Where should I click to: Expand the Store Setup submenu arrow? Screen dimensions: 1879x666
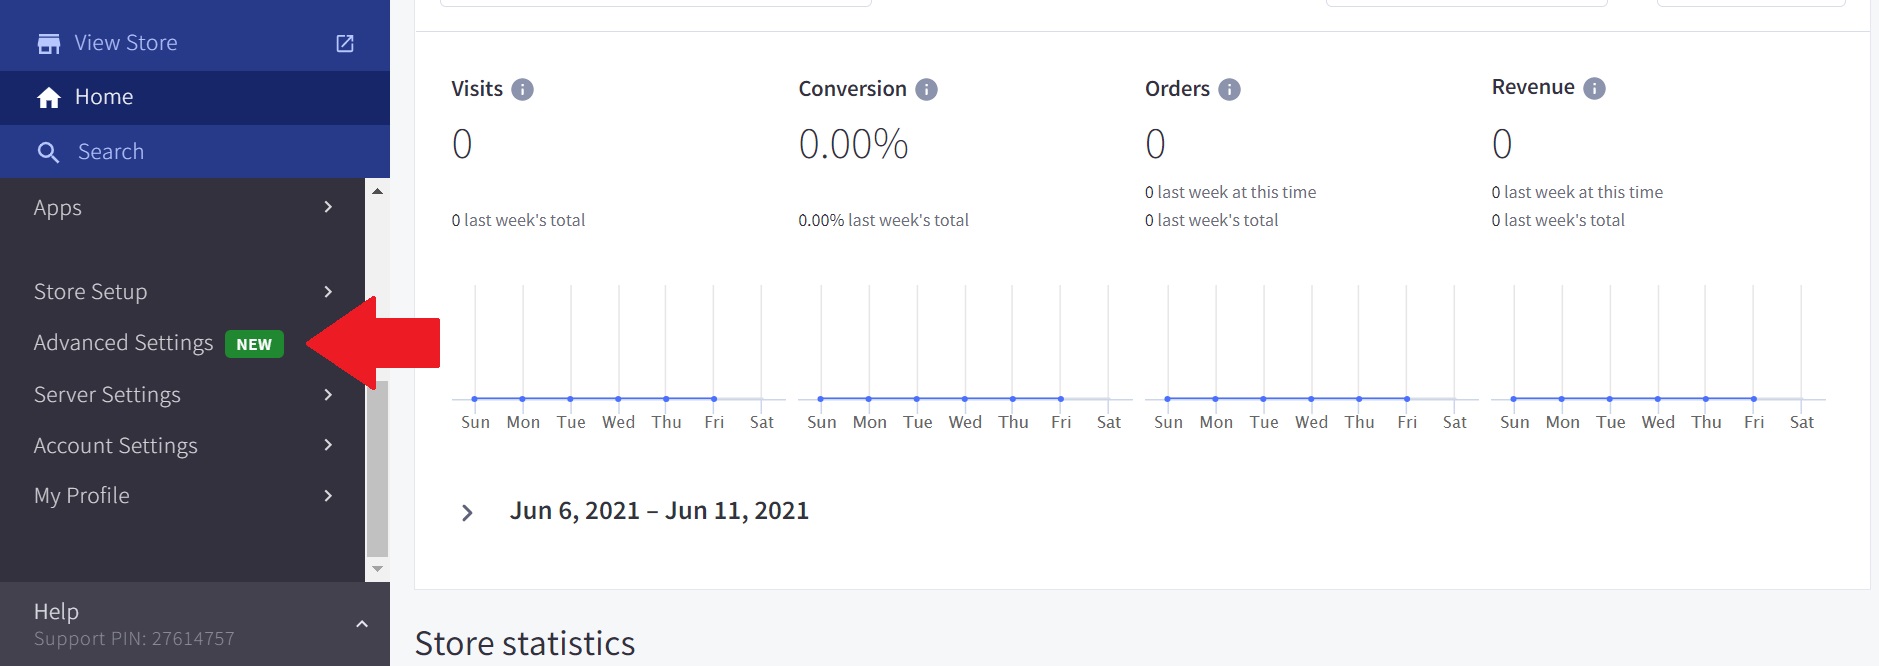(x=328, y=292)
